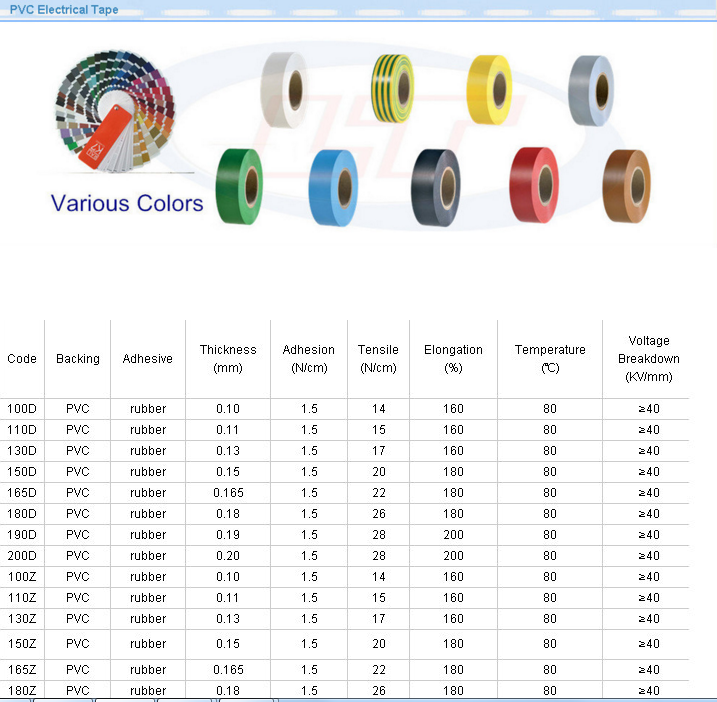Click the 'Code' column header

coord(22,359)
